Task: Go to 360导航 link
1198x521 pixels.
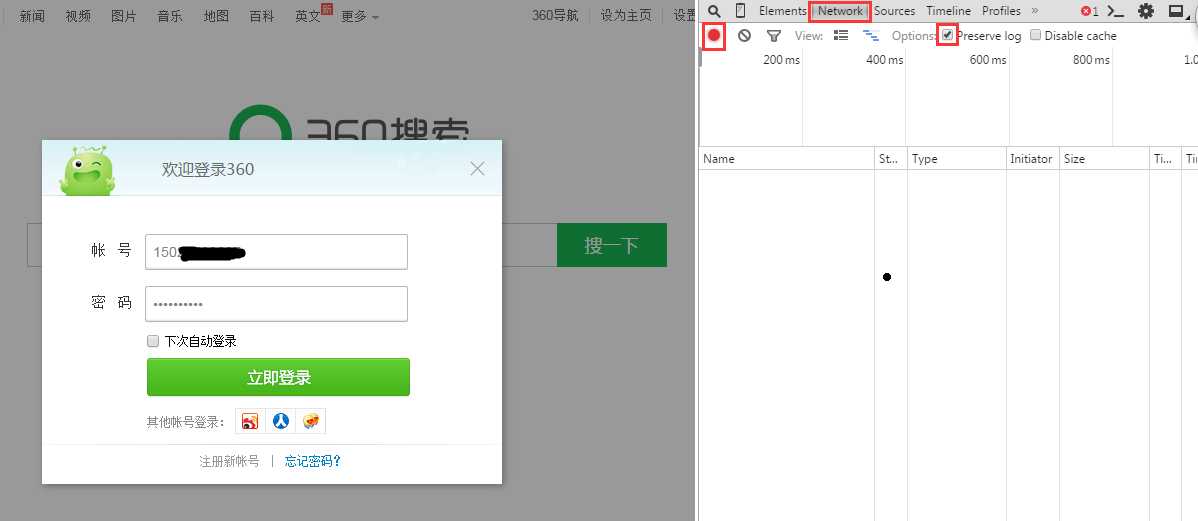Action: tap(555, 16)
